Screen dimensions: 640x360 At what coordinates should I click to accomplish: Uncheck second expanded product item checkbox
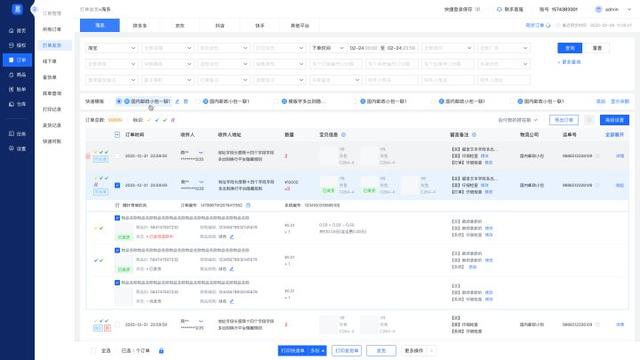[x=118, y=250]
